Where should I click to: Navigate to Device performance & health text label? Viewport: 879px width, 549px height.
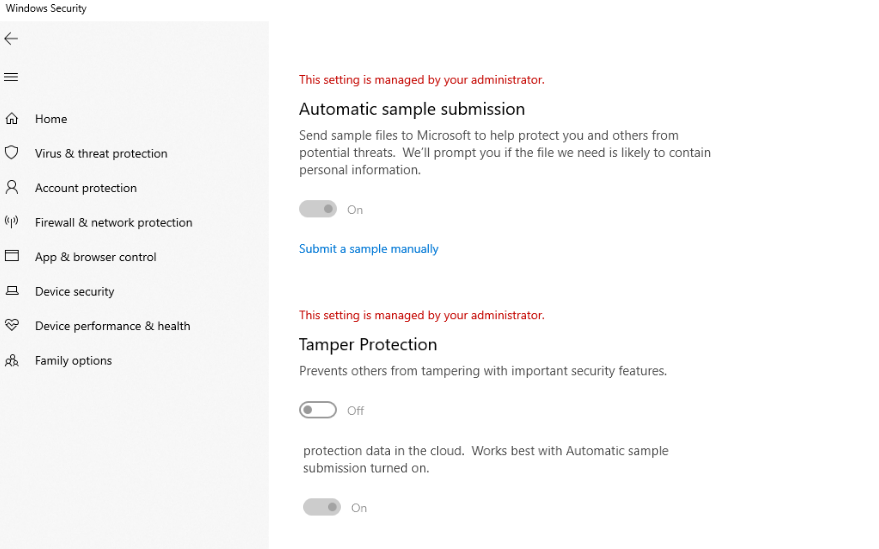[x=112, y=326]
